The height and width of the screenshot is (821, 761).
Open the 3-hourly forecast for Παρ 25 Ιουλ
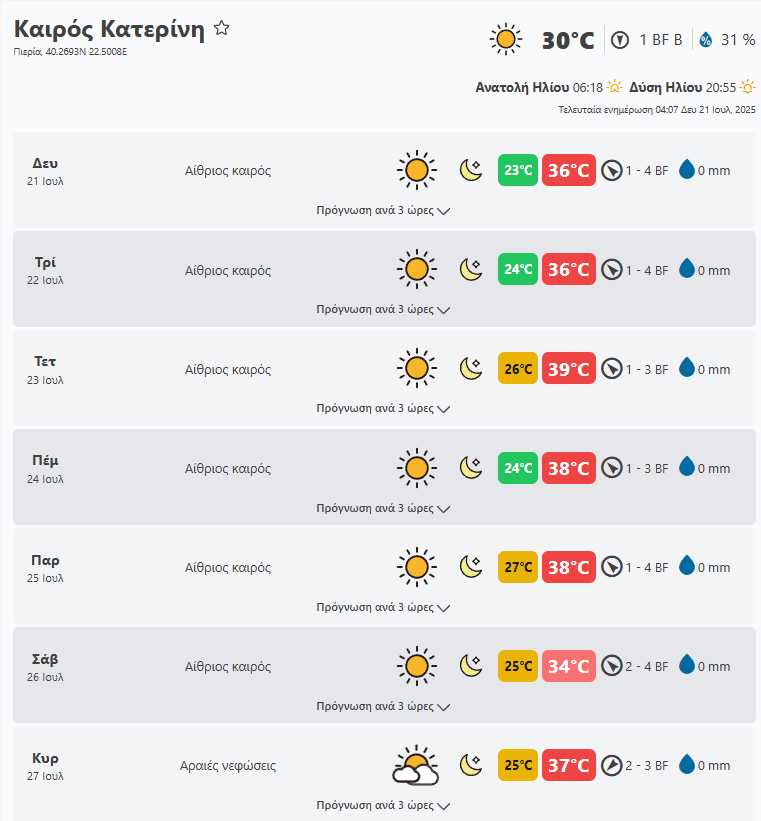(383, 607)
